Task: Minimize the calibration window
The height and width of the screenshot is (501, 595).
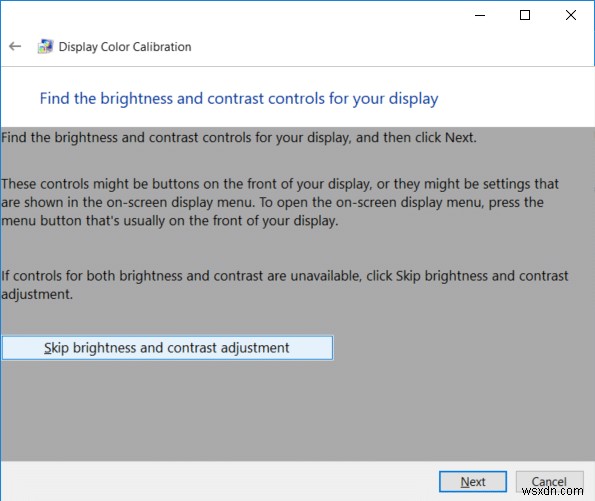Action: click(x=480, y=15)
